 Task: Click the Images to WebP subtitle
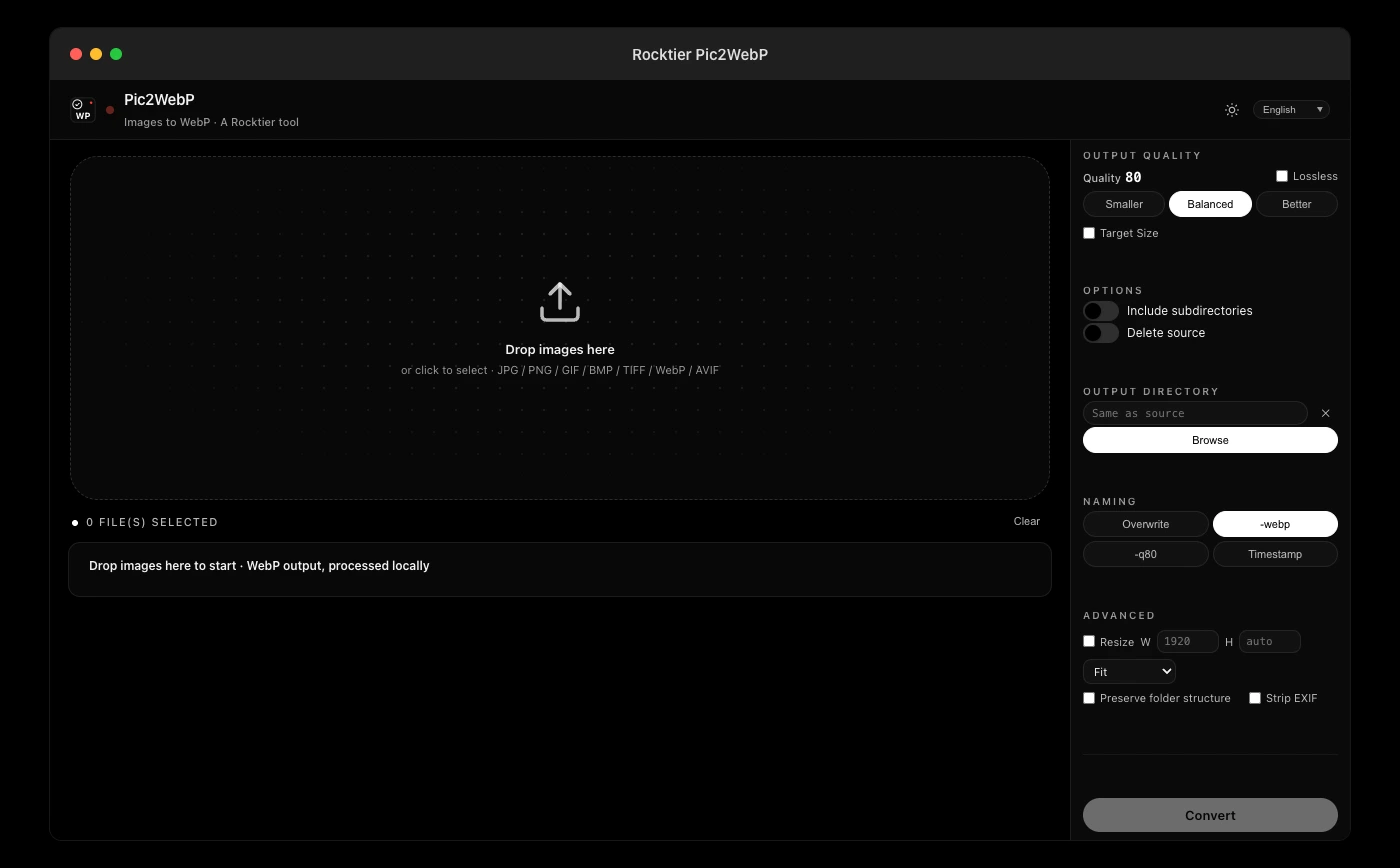pos(211,122)
